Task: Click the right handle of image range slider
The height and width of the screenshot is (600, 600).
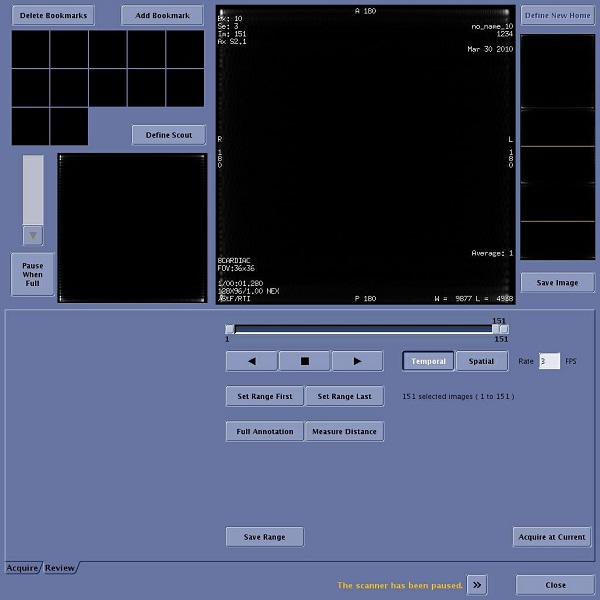Action: tap(503, 329)
